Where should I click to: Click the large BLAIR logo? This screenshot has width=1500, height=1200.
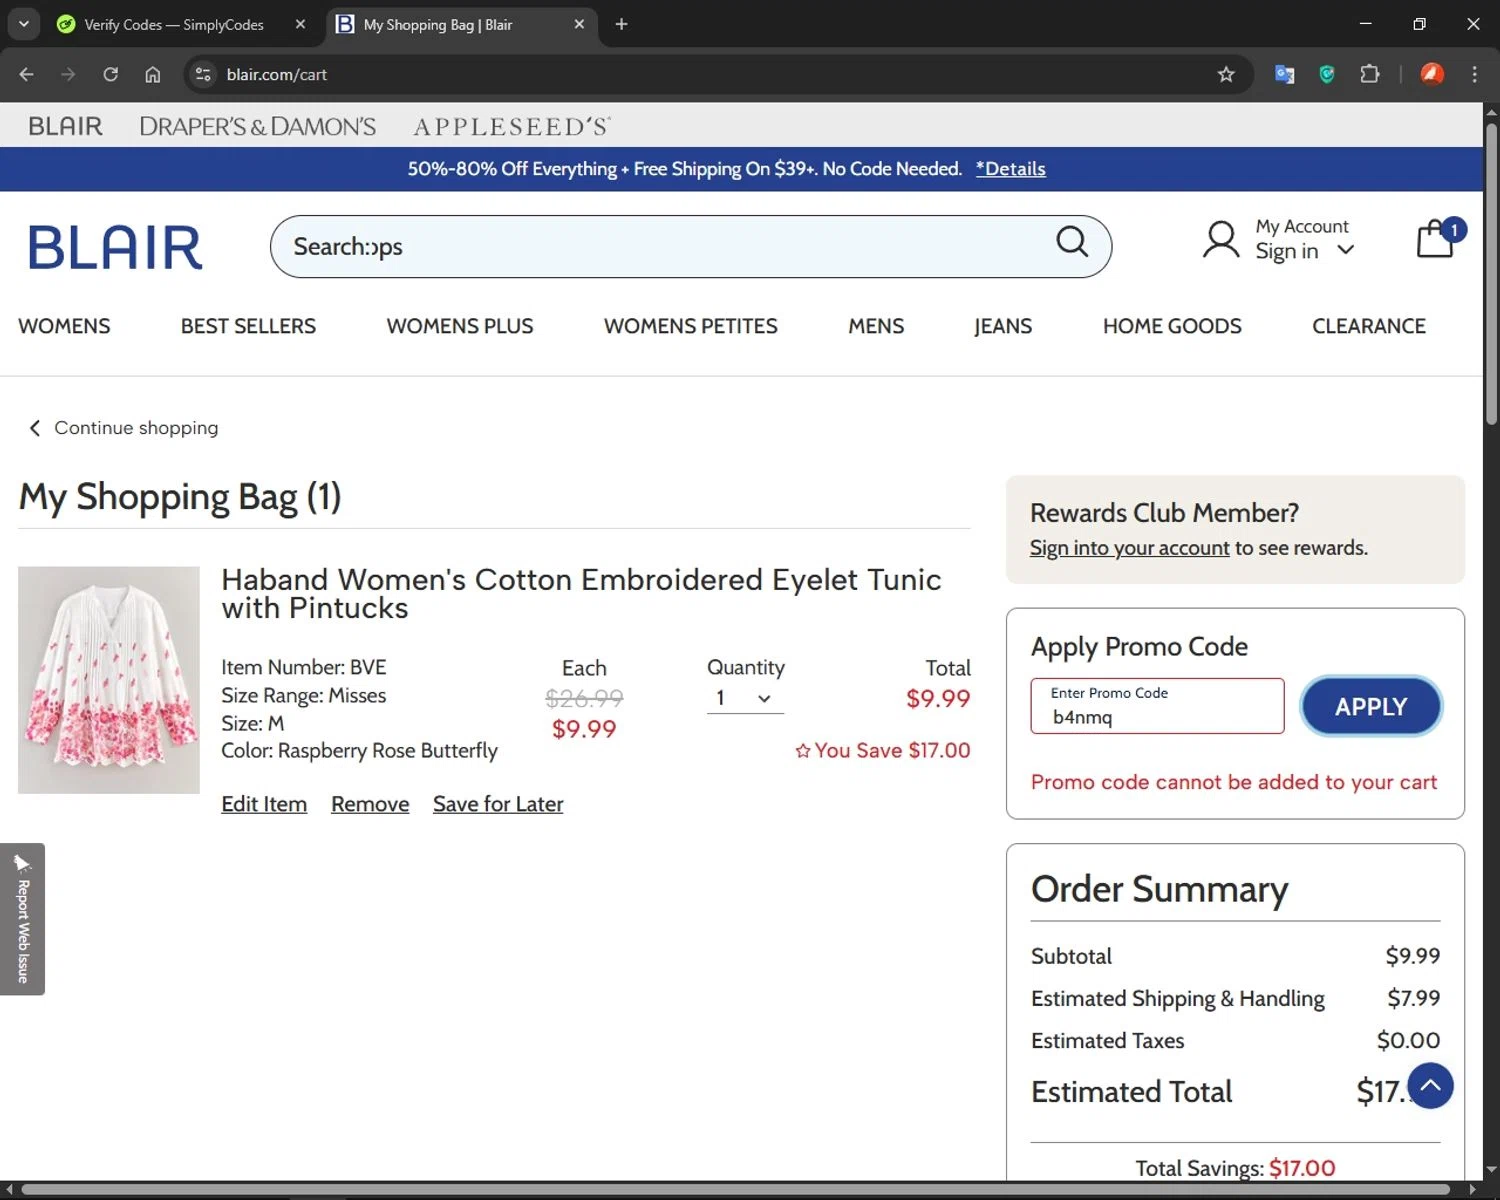point(115,247)
